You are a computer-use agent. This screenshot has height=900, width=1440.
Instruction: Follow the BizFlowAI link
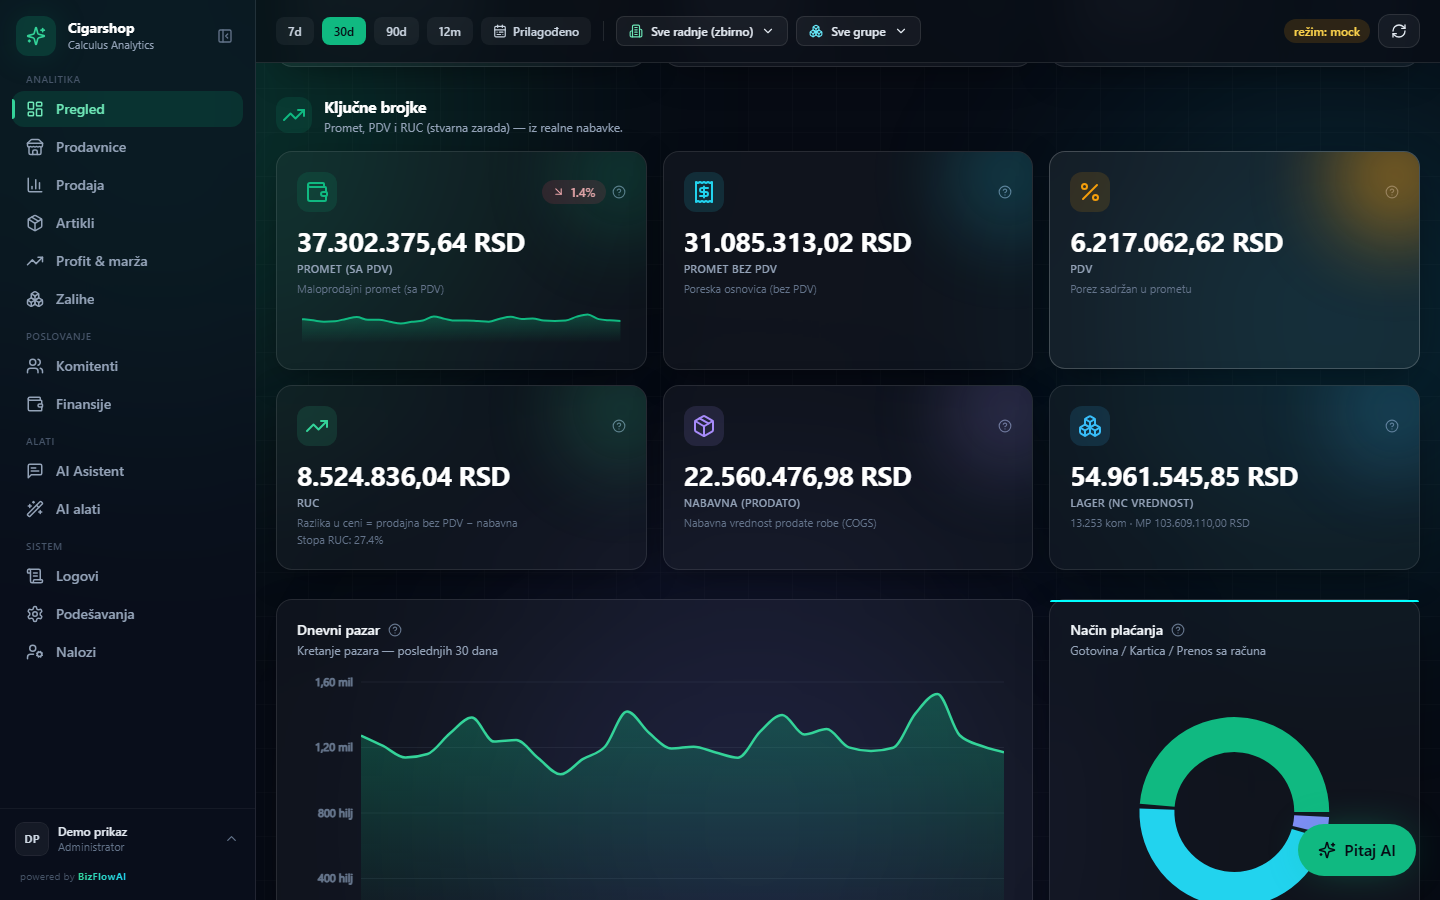[x=102, y=877]
